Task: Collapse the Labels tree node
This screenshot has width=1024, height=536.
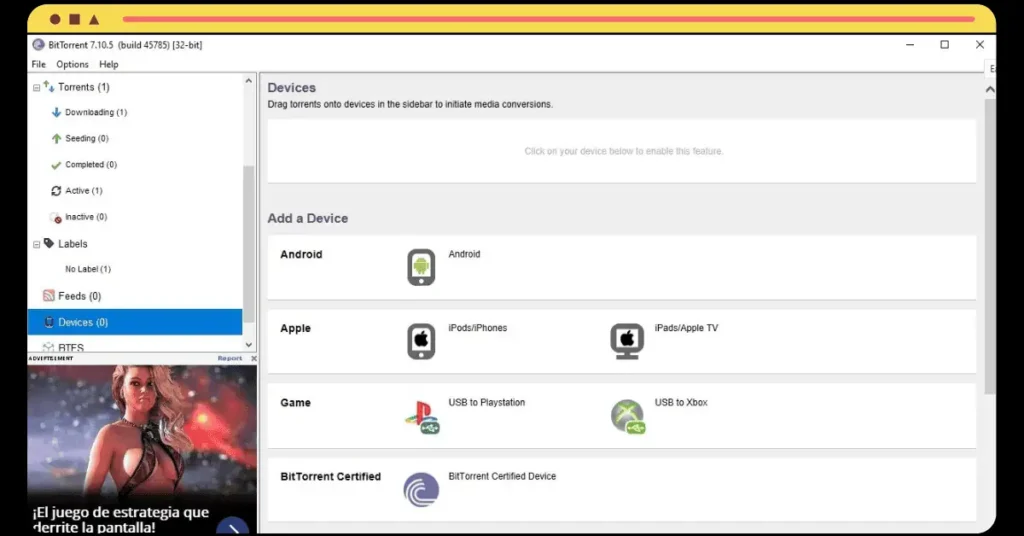Action: coord(37,244)
